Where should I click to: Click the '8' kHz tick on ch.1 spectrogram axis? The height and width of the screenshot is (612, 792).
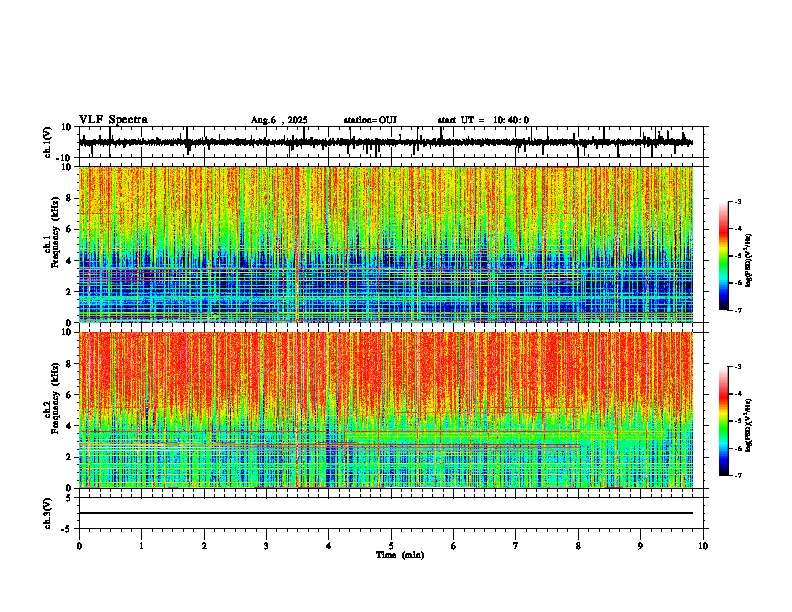point(70,198)
